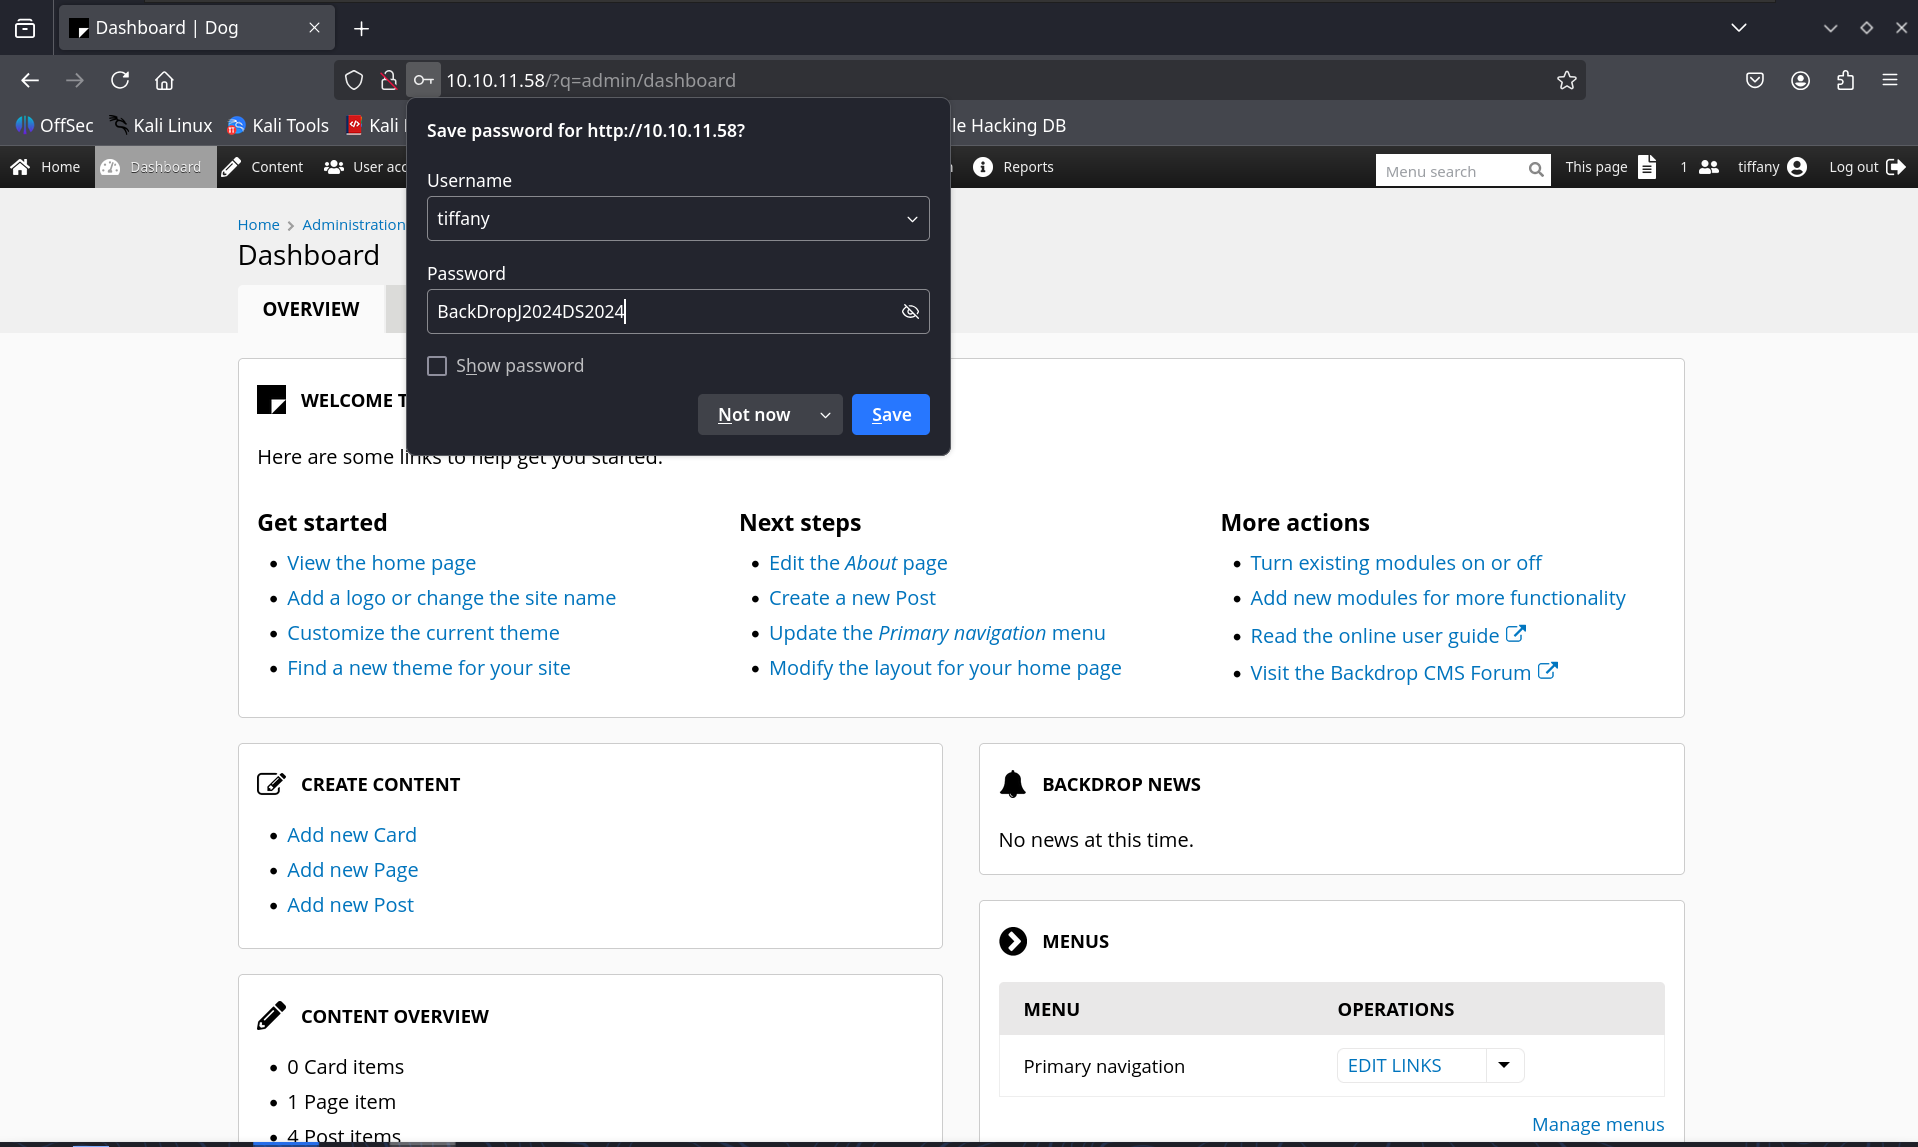The image size is (1918, 1147).
Task: Close the Dashboard | Dog tab
Action: pyautogui.click(x=314, y=27)
